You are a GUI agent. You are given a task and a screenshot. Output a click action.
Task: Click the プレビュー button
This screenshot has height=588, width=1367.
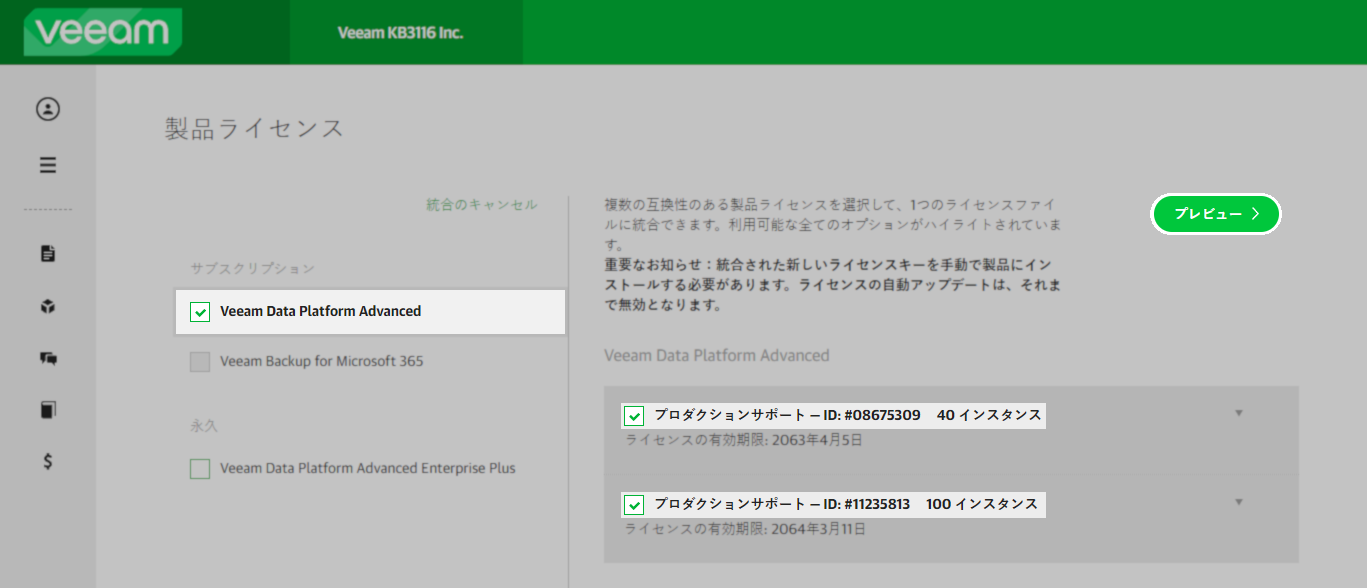point(1216,214)
